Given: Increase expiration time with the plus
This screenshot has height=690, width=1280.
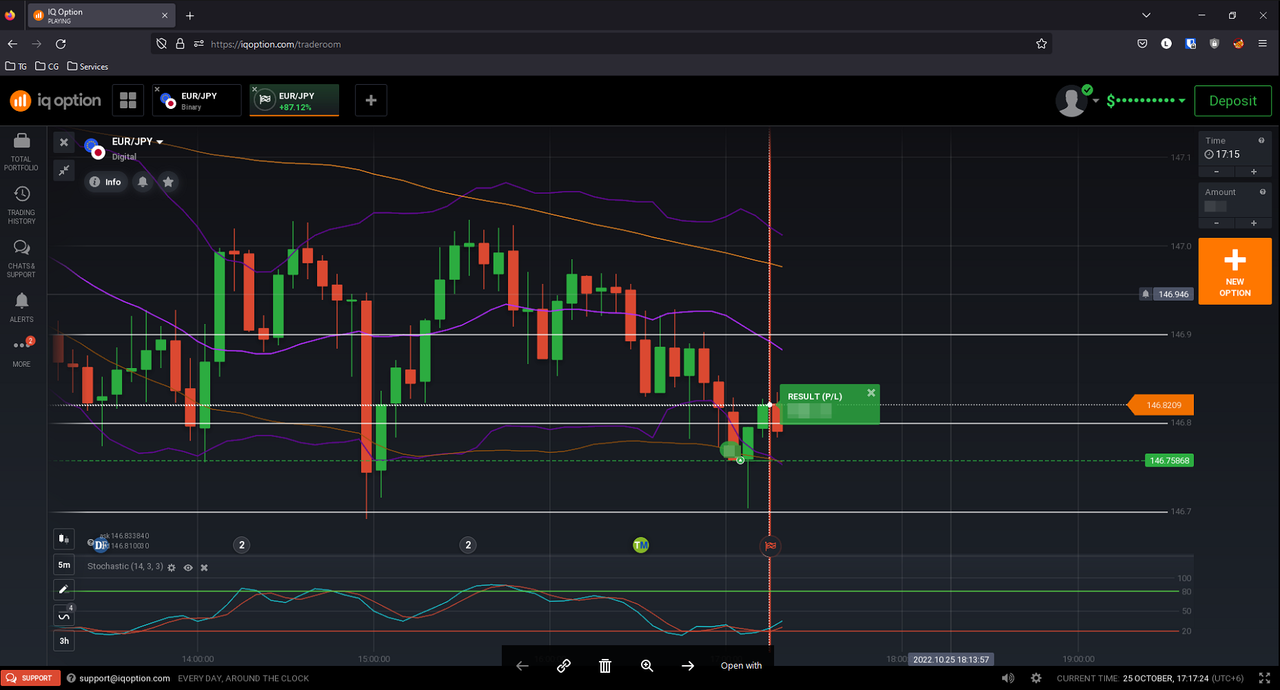Looking at the screenshot, I should click(x=1253, y=172).
